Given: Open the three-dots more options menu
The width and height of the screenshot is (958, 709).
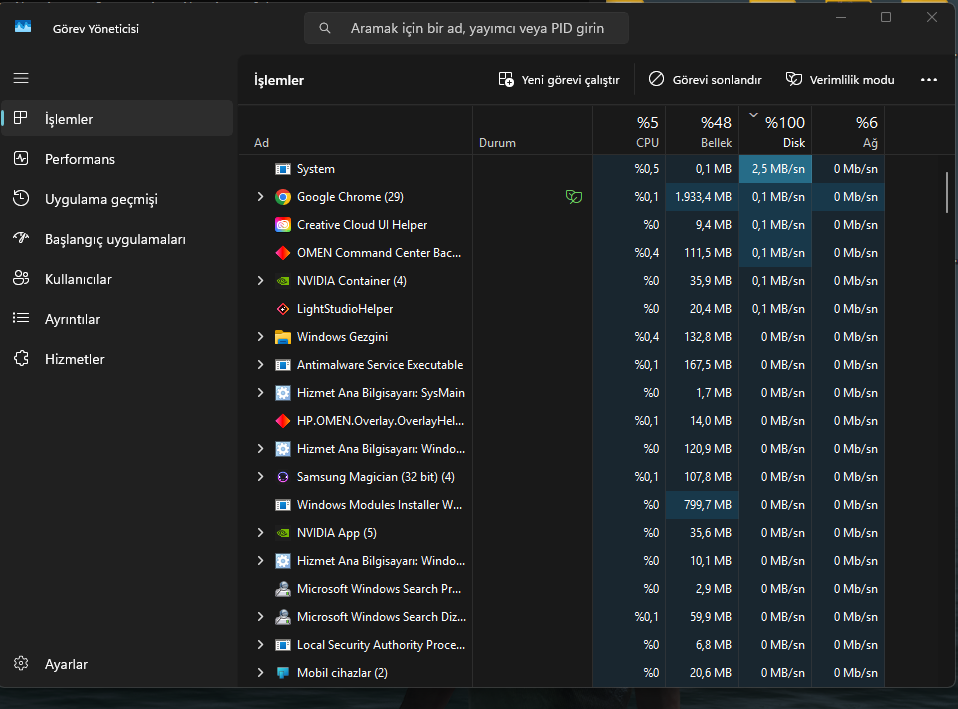Looking at the screenshot, I should tap(929, 79).
